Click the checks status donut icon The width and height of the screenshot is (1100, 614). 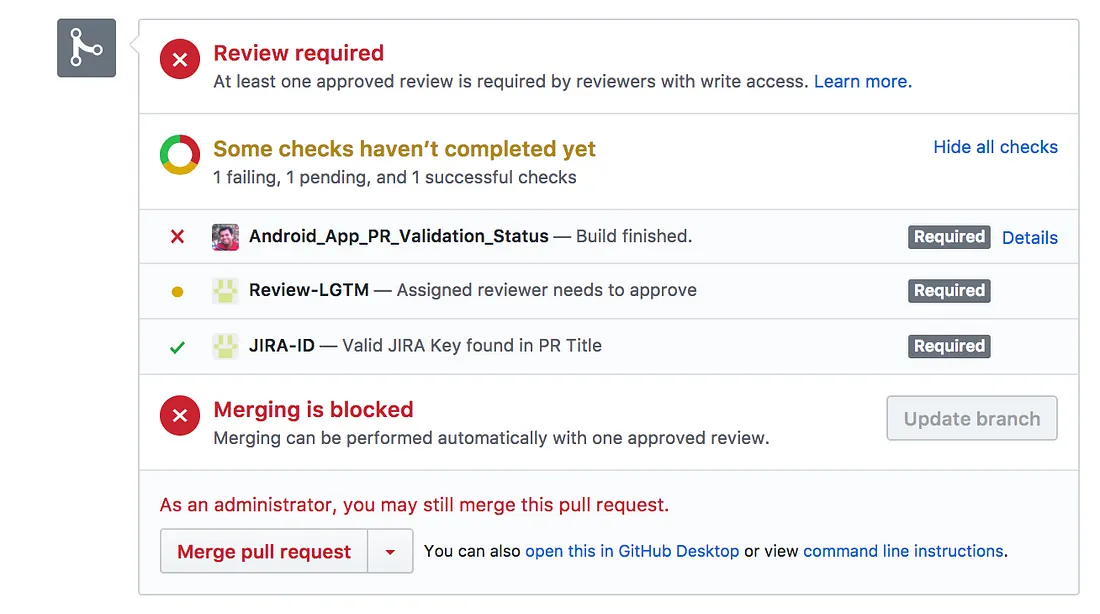coord(180,154)
